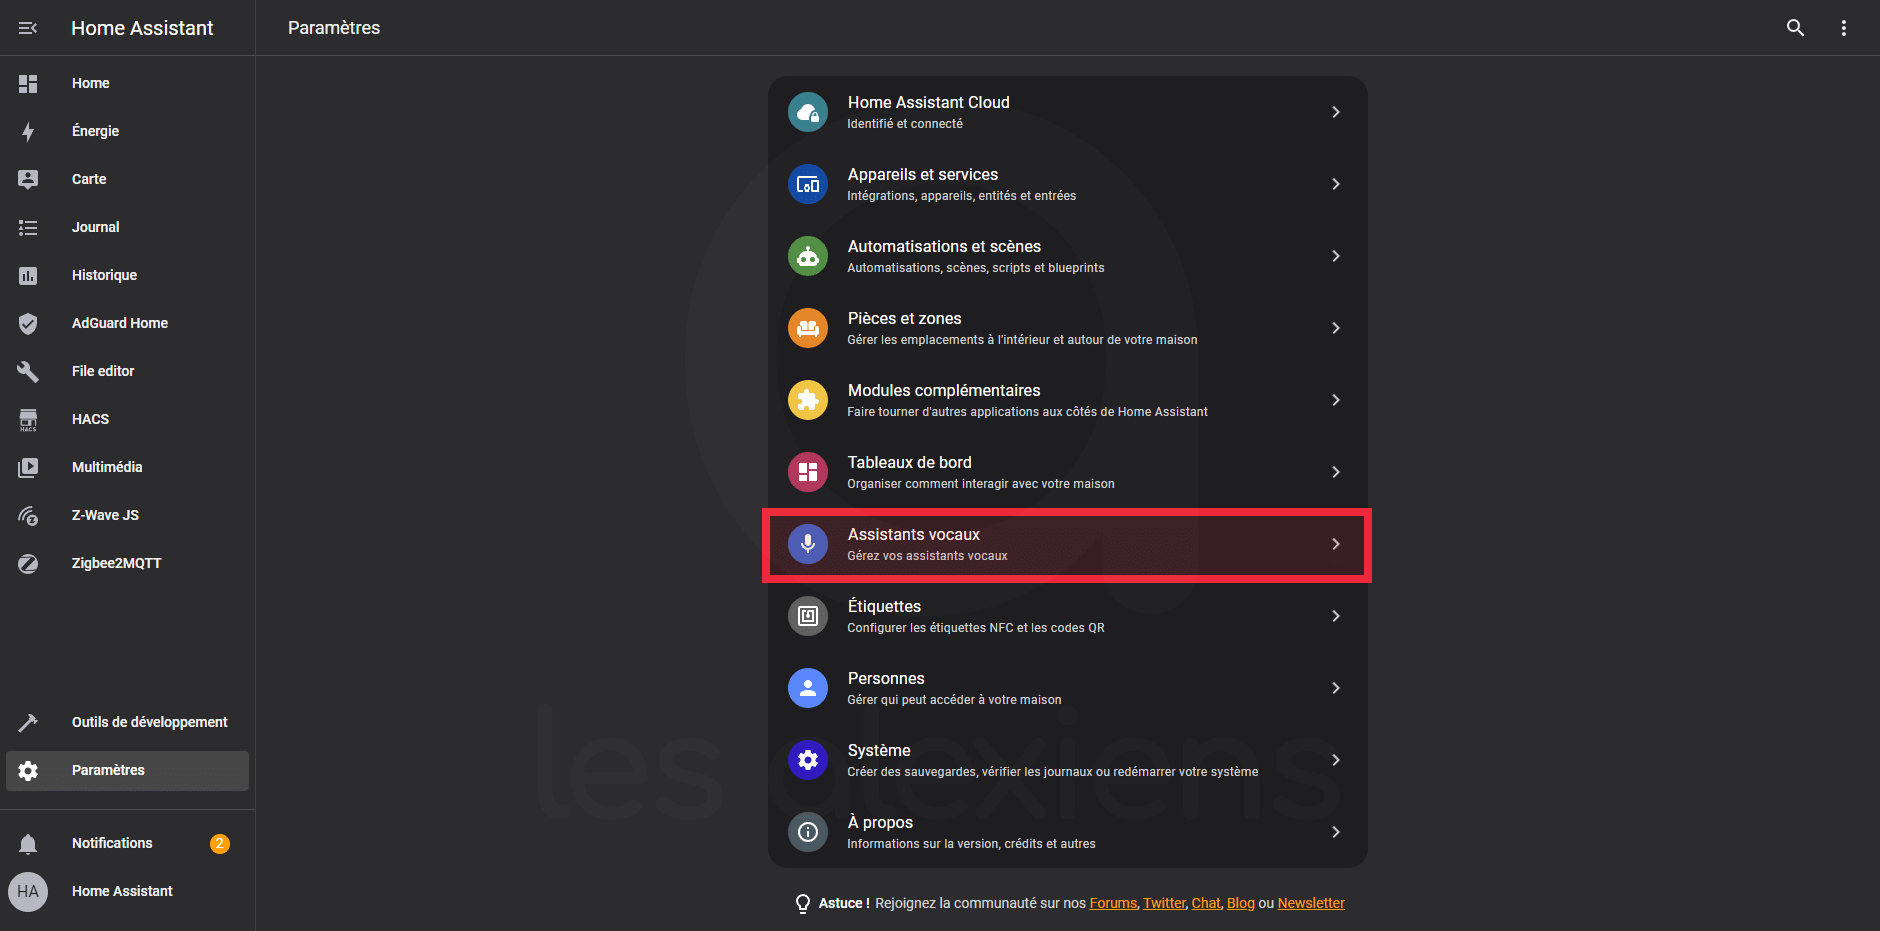Click "Informations sur la version, crédits et autres"
Viewport: 1880px width, 931px height.
(971, 844)
